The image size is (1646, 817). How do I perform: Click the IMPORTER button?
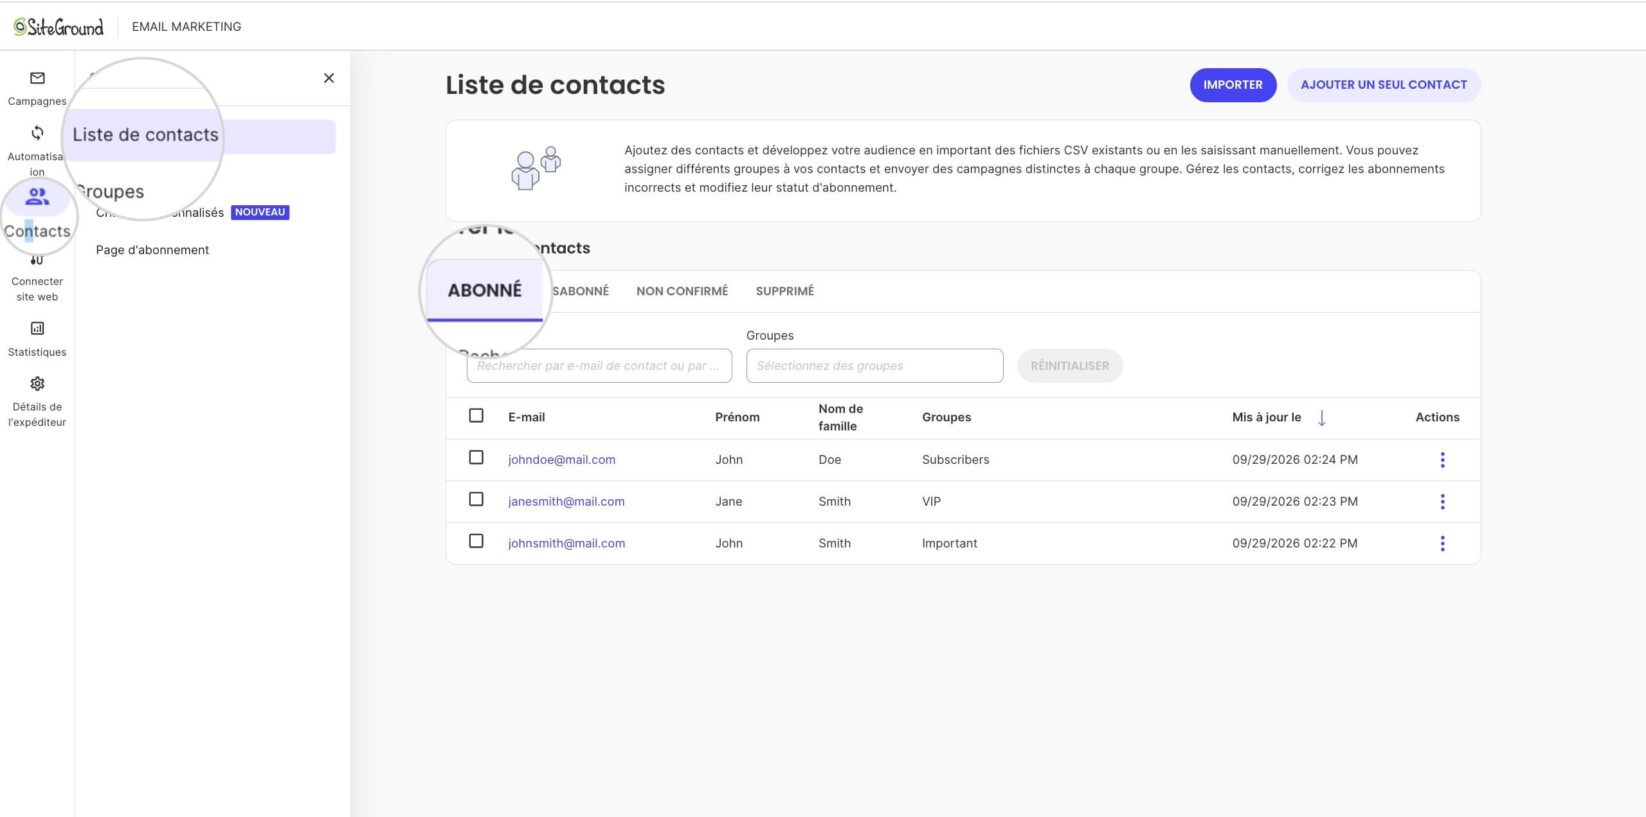[x=1233, y=85]
